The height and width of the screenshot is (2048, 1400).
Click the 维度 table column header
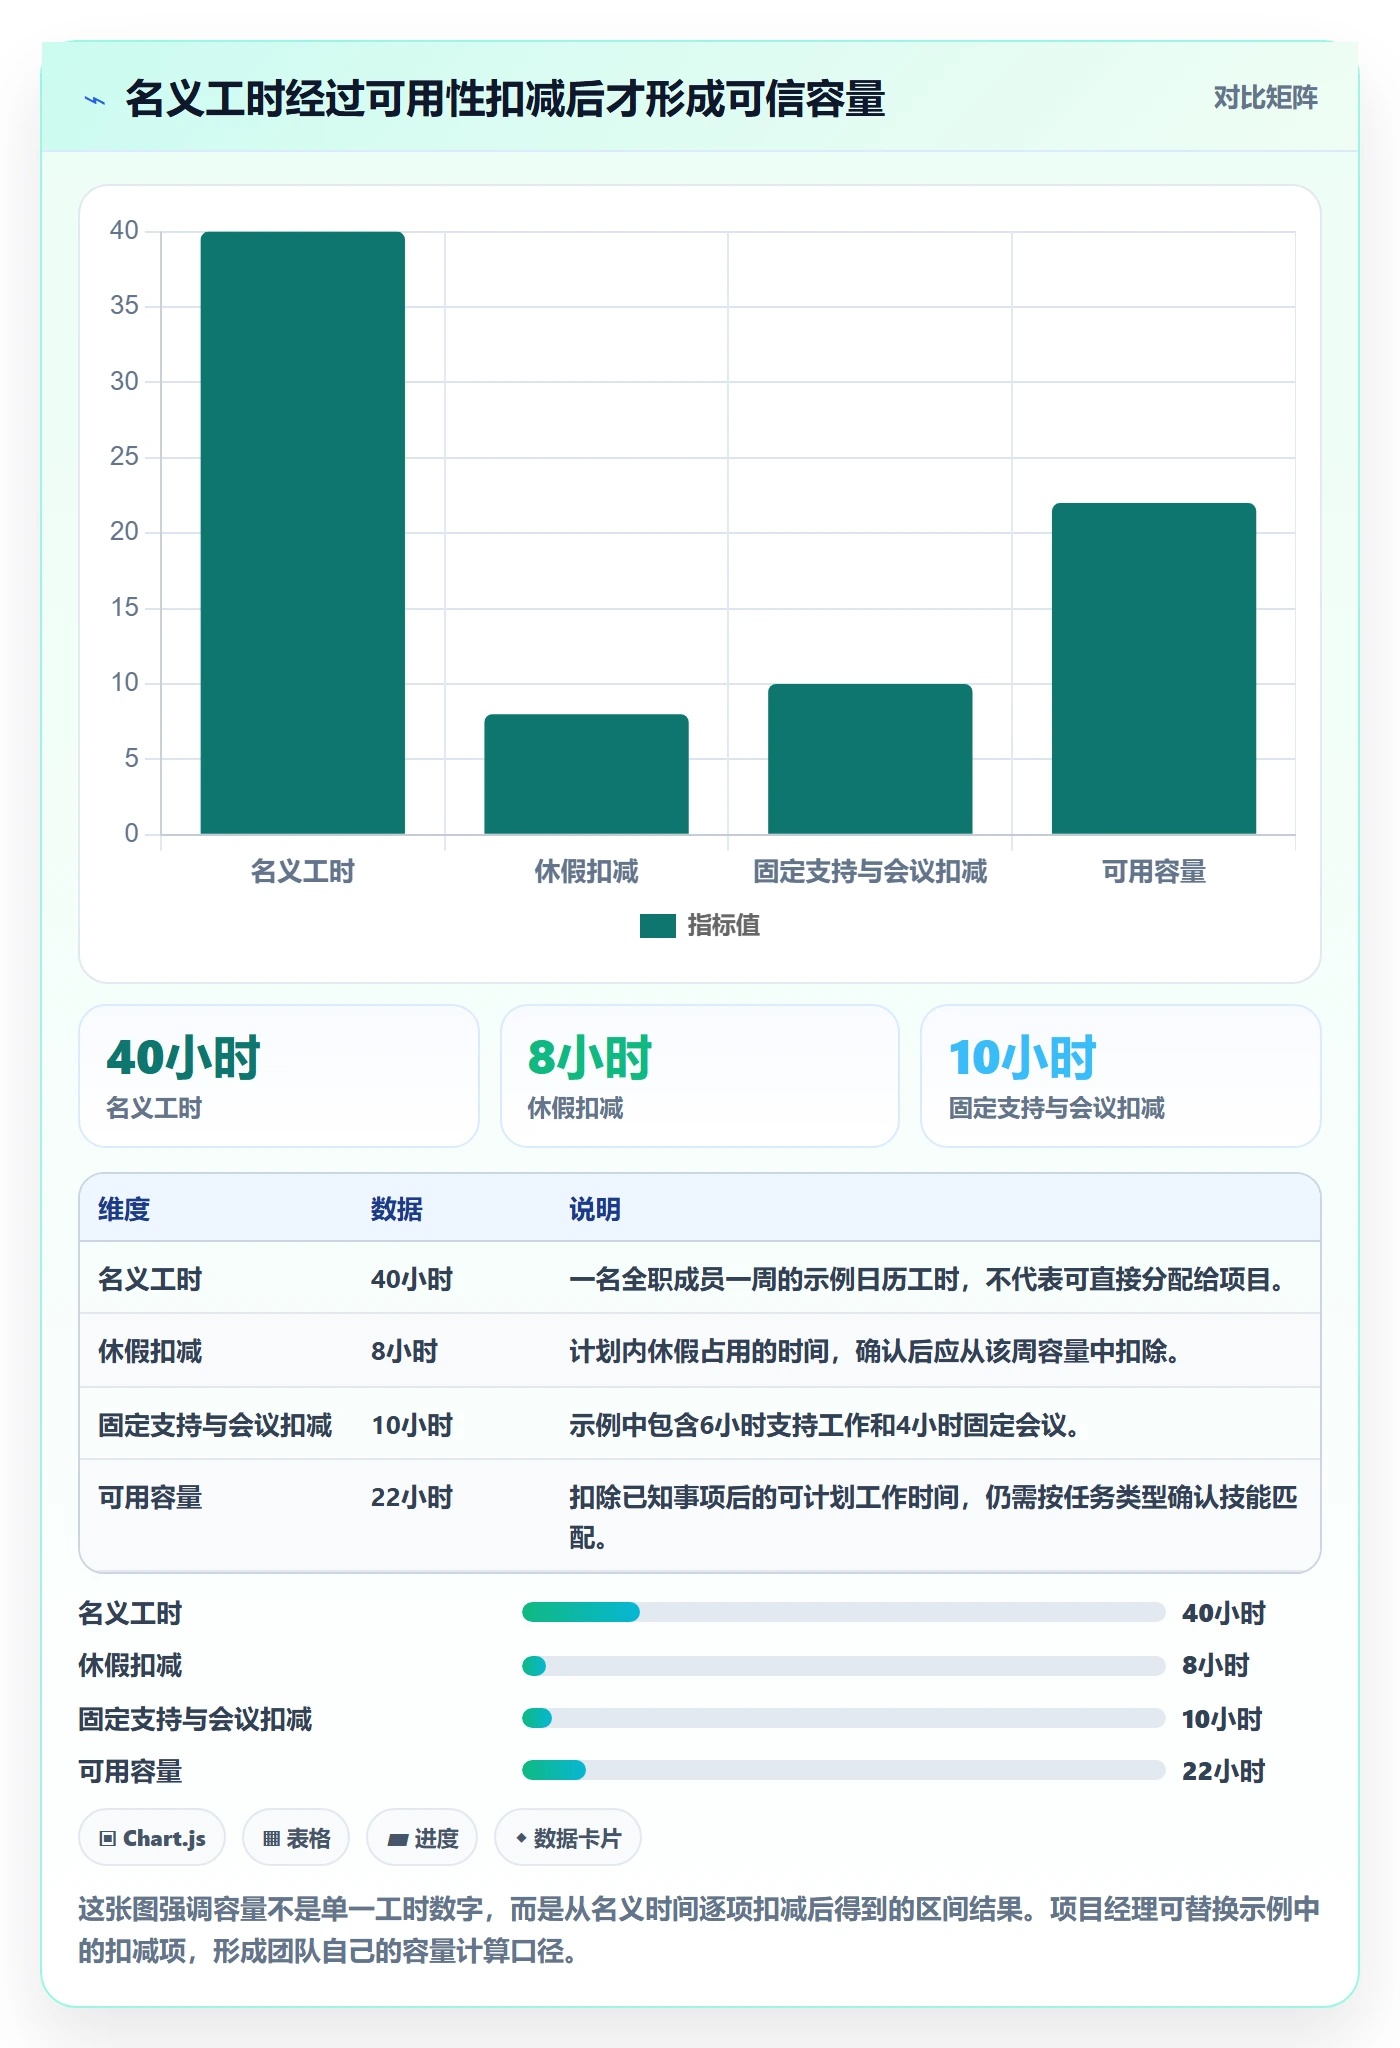click(124, 1209)
